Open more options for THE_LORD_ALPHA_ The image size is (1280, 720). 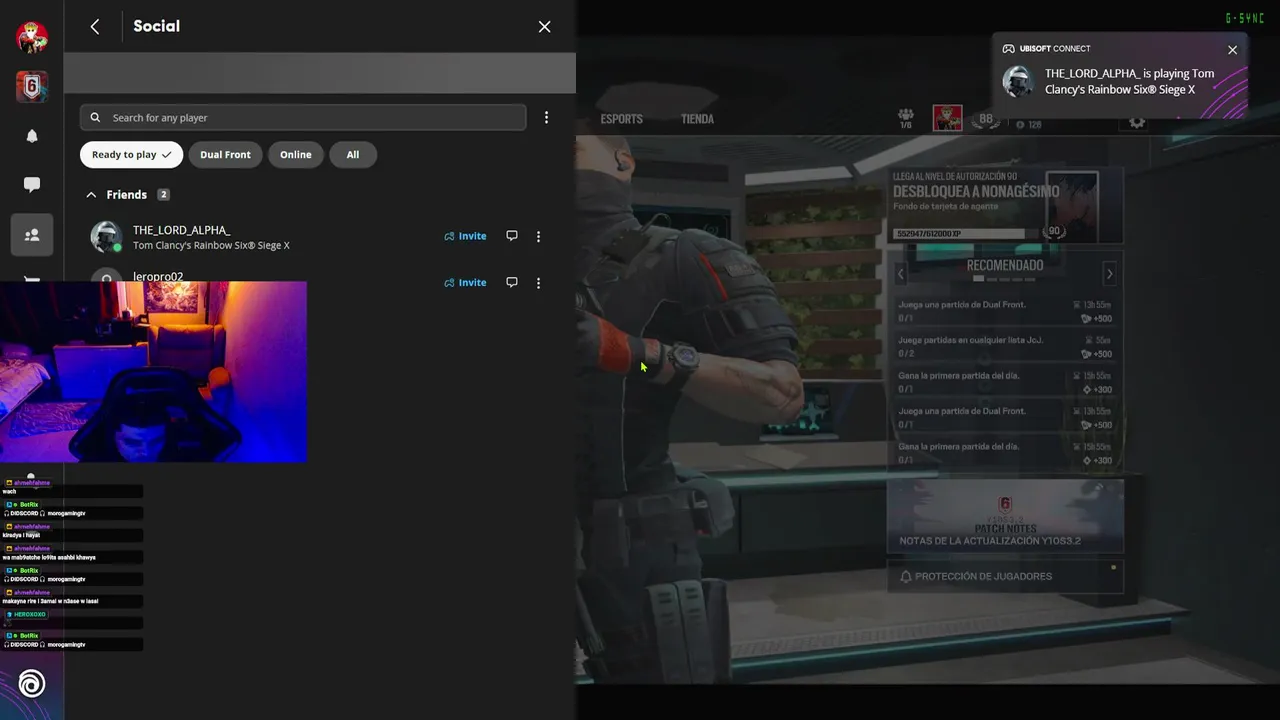[538, 237]
